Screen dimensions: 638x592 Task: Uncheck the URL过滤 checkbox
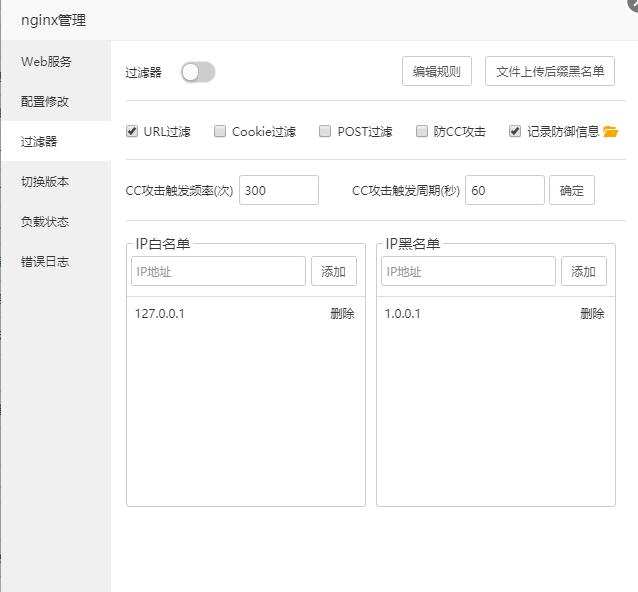tap(132, 131)
